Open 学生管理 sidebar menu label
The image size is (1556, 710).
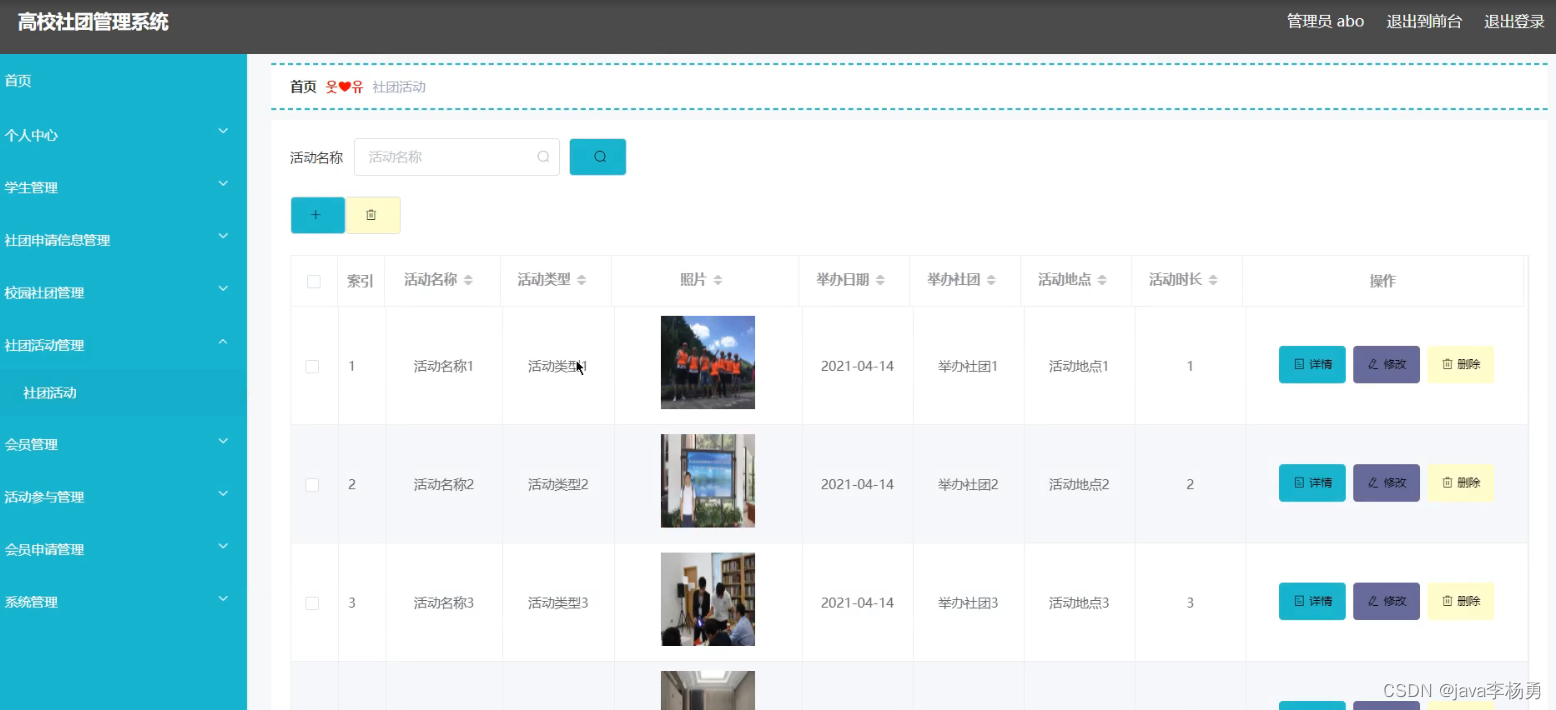pos(31,188)
